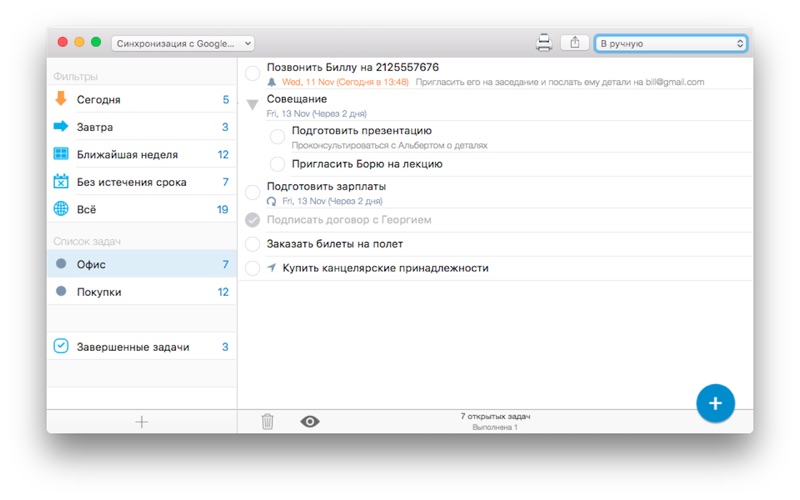Select the Сегодня filter
The image size is (800, 500).
coord(142,99)
